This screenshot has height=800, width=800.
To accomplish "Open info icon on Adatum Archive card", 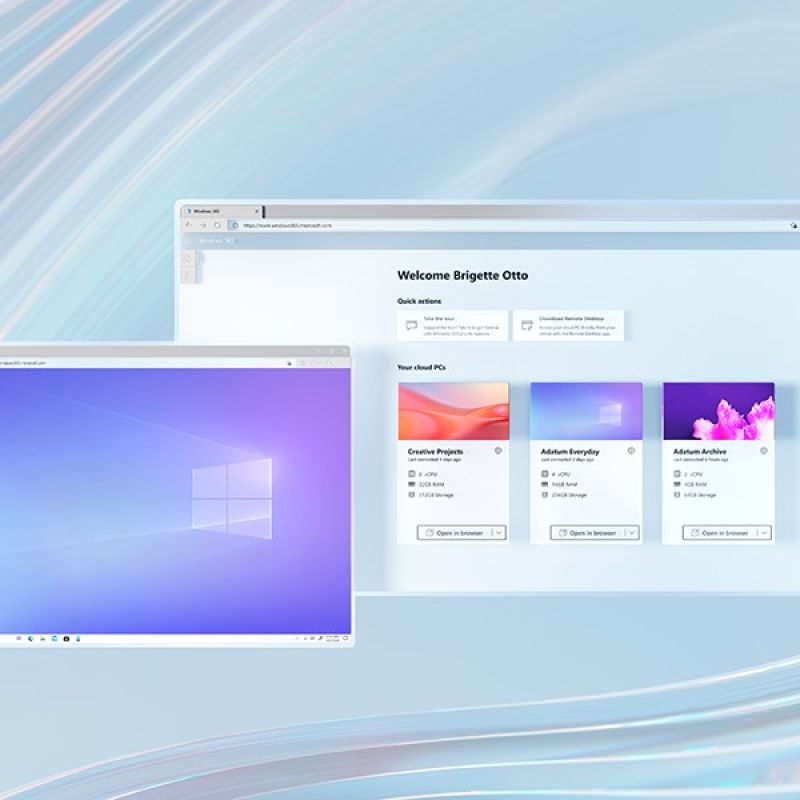I will tap(763, 451).
